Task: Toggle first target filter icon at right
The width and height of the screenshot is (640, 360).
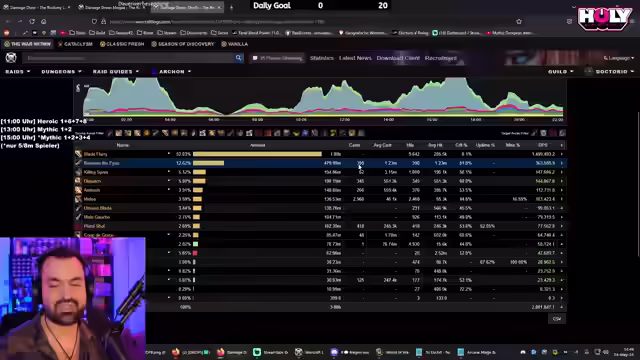Action: coord(534,133)
